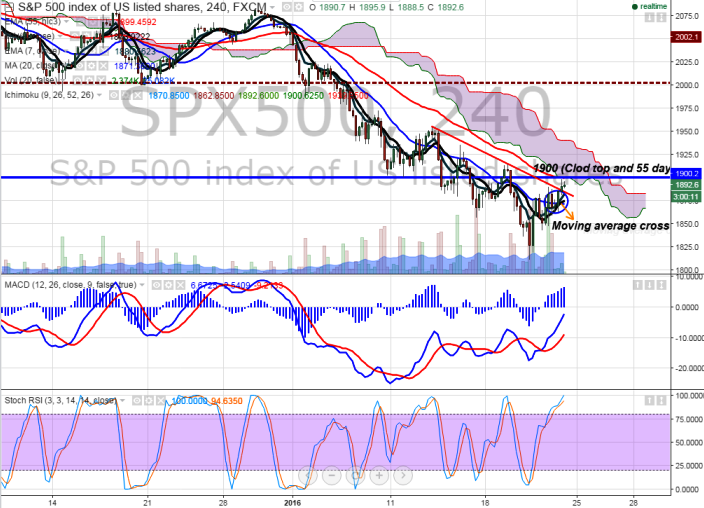Open settings gear for EMA (7, close)
Viewport: 704px width, 508px height.
point(91,51)
